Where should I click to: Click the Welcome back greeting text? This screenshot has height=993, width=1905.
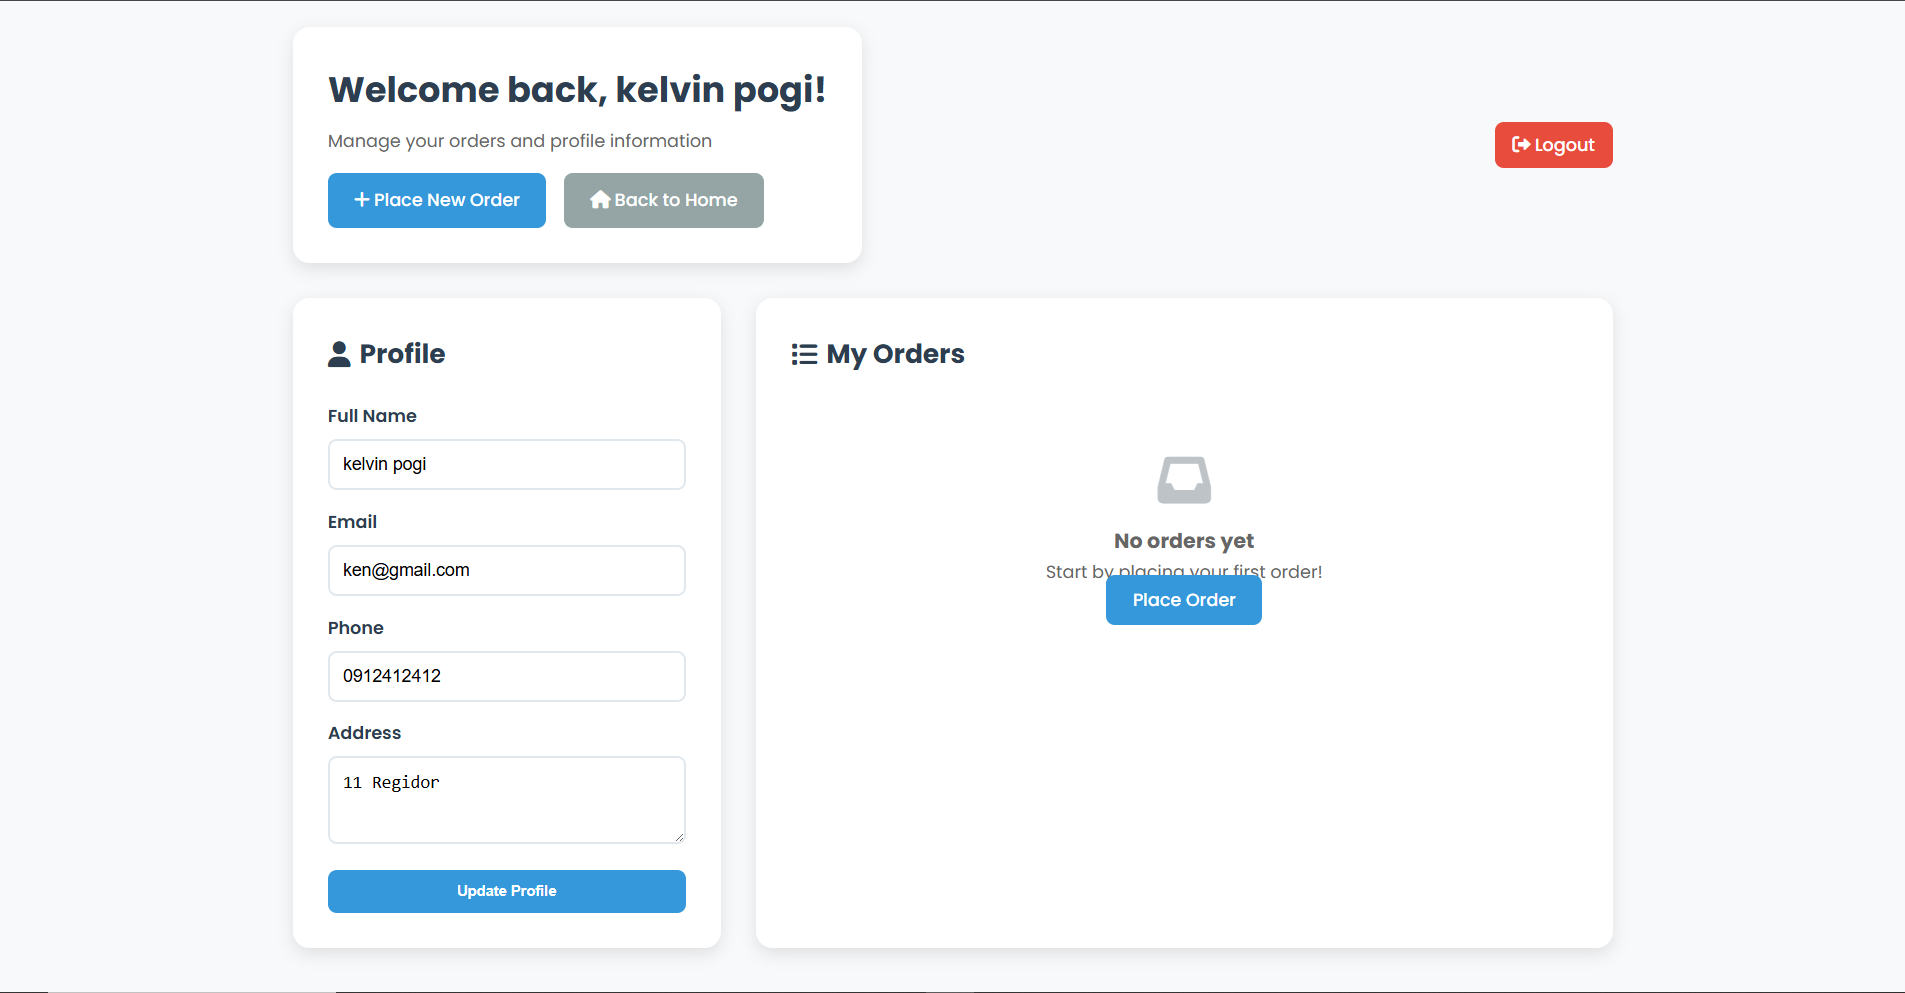click(577, 89)
